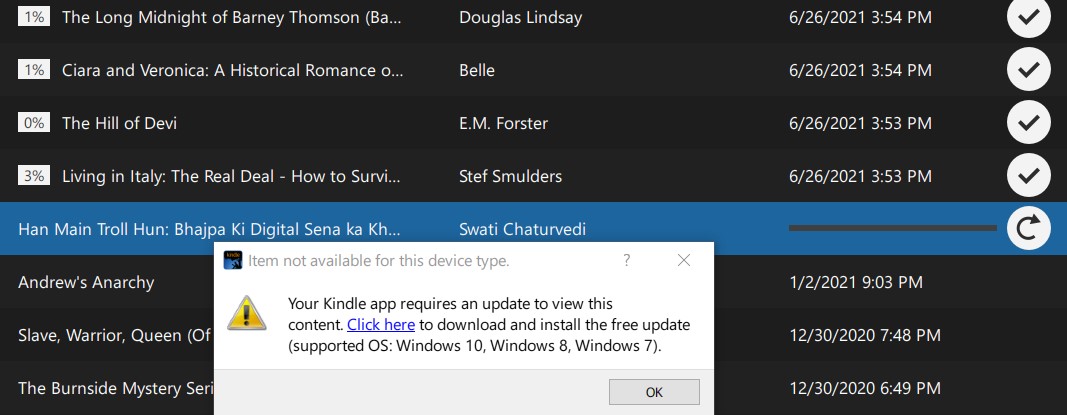Image resolution: width=1067 pixels, height=415 pixels.
Task: Follow the "Click here" update link
Action: tap(381, 325)
